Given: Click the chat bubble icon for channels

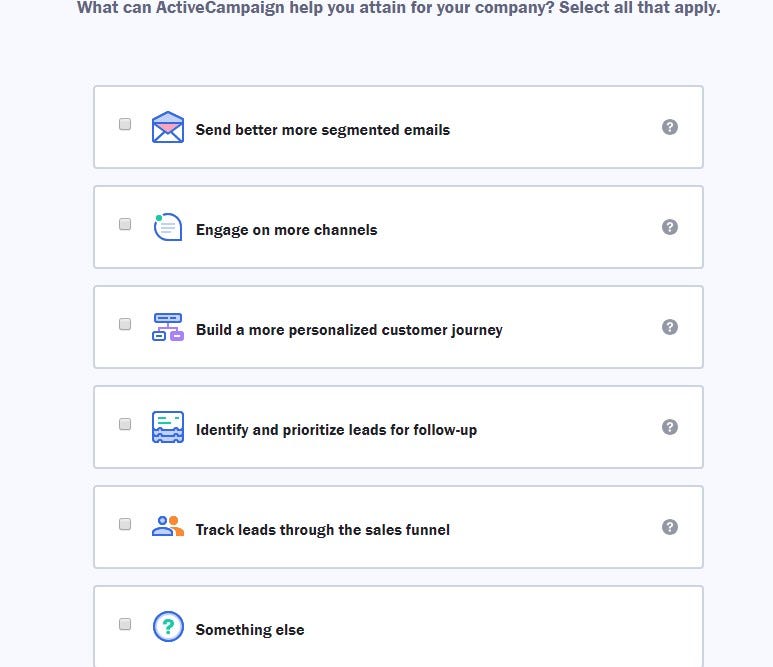Looking at the screenshot, I should [x=168, y=227].
